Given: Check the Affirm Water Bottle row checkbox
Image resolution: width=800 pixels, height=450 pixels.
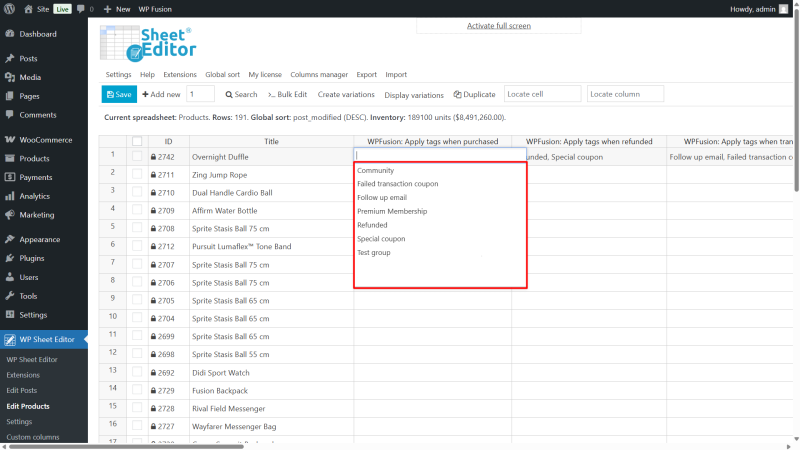Looking at the screenshot, I should pyautogui.click(x=137, y=210).
